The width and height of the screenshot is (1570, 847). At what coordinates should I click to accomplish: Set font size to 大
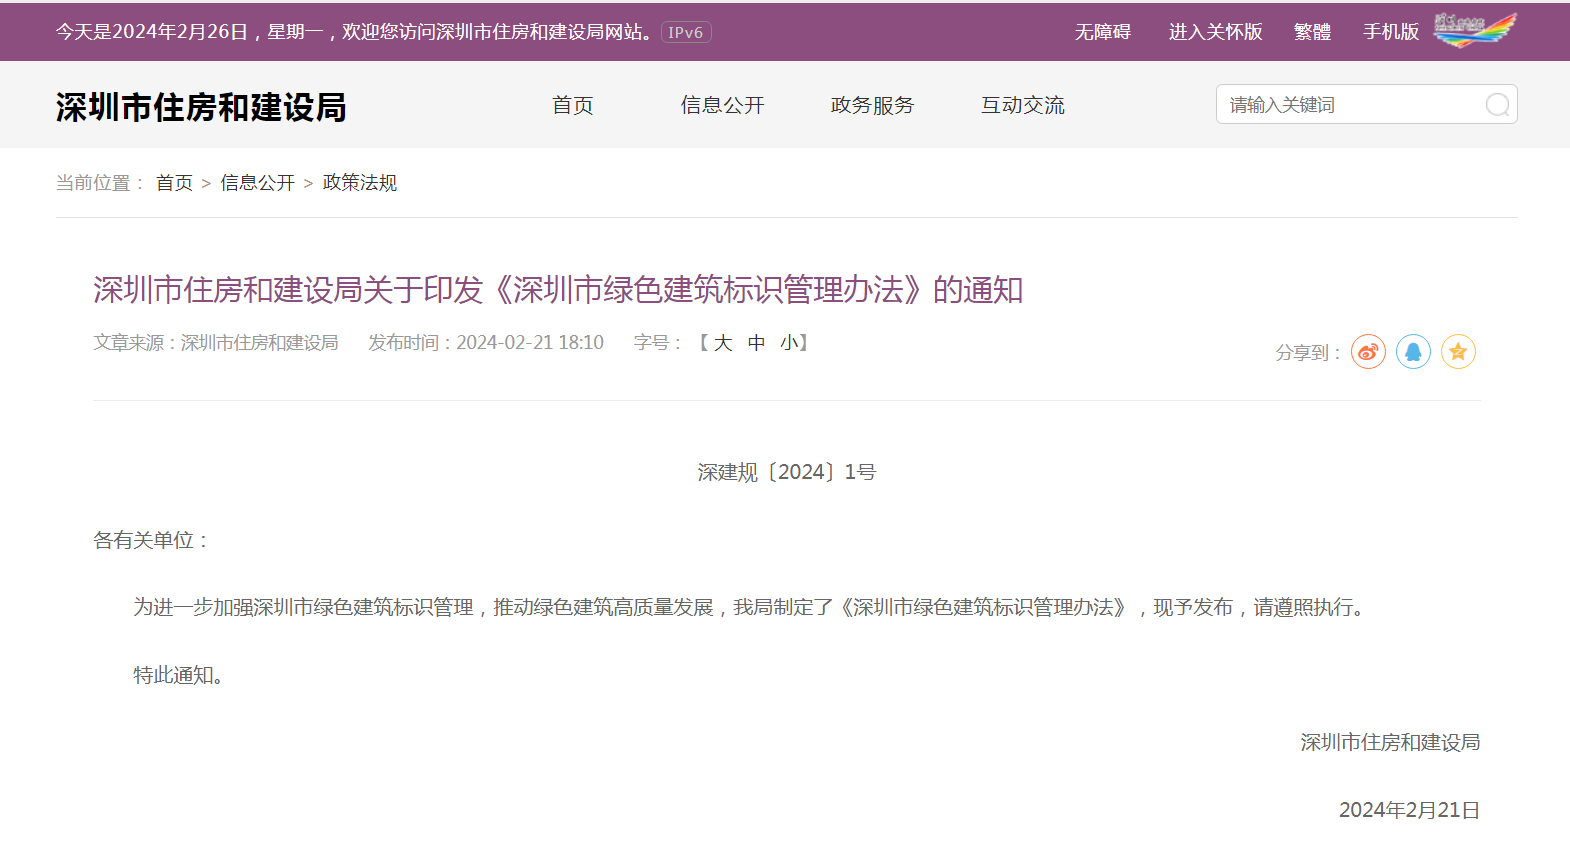pos(723,343)
